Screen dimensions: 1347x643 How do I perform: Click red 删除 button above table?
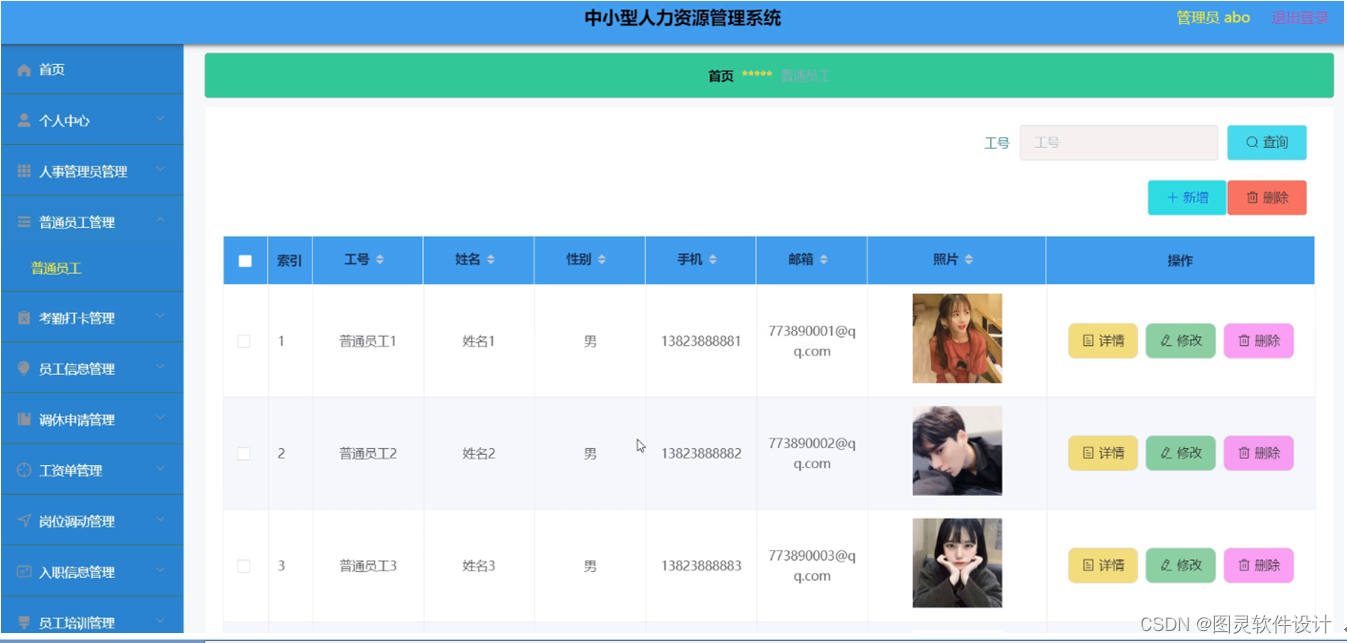pos(1267,198)
